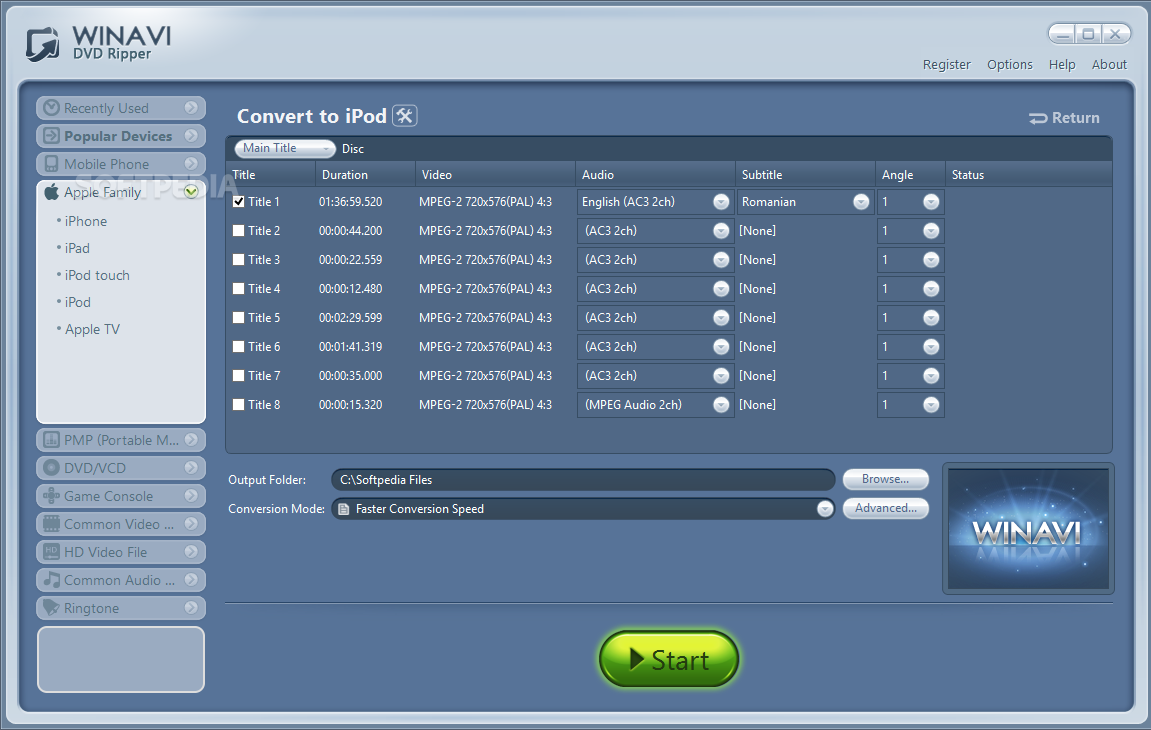
Task: Click the Game Console gamepad icon
Action: tap(51, 496)
